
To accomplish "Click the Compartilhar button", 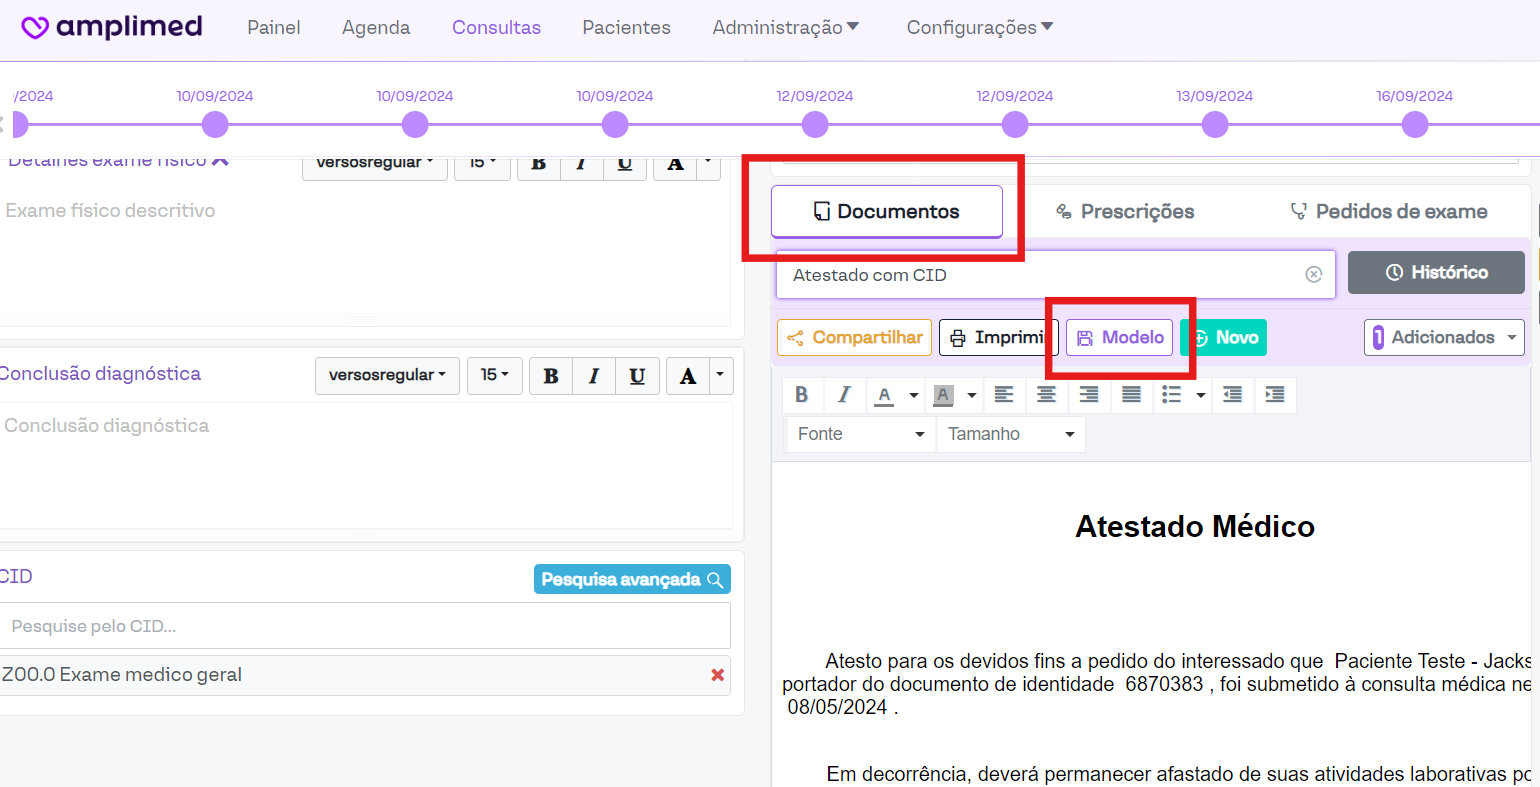I will [x=855, y=338].
